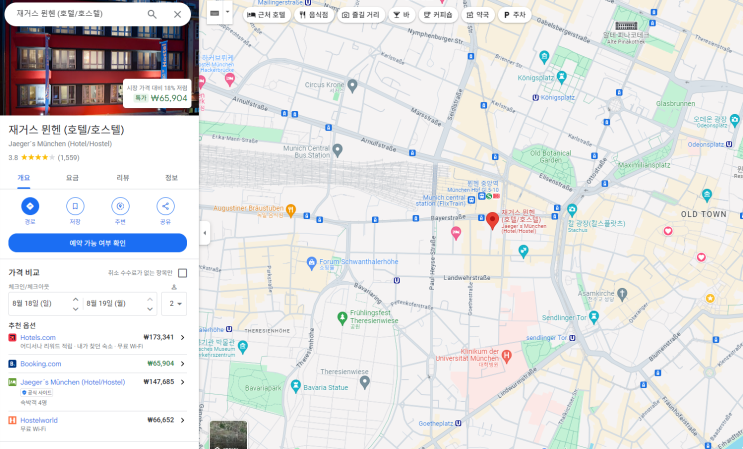Click the 주변 nearby icon
This screenshot has height=449, width=743.
(120, 206)
